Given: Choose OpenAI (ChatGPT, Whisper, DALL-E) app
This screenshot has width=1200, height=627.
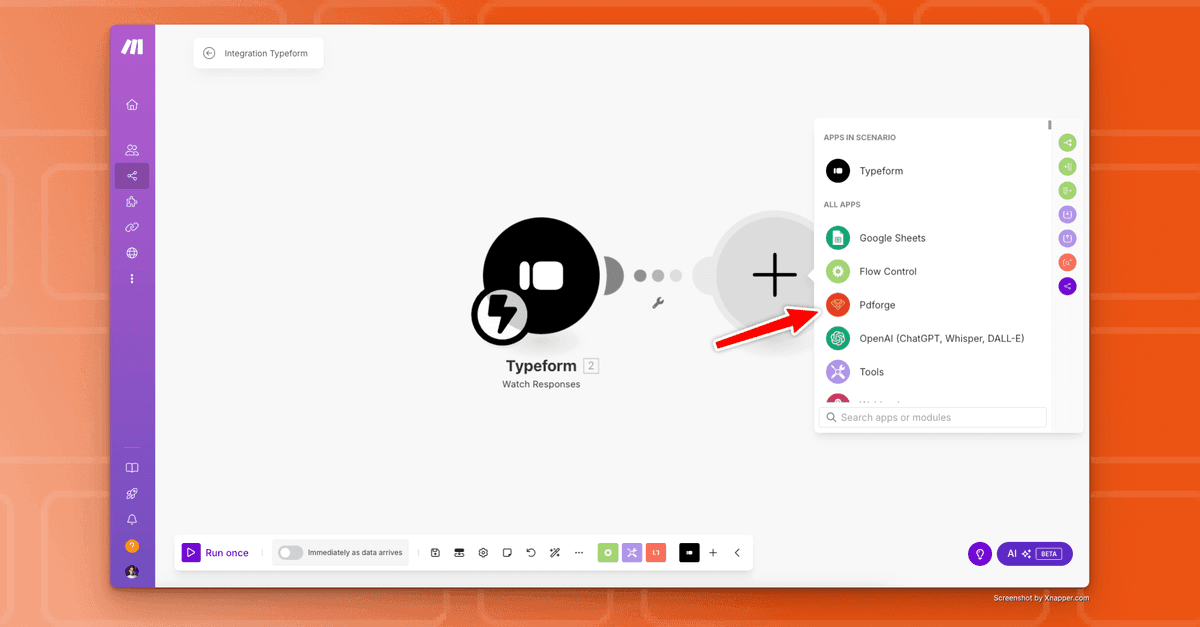Looking at the screenshot, I should (x=941, y=338).
